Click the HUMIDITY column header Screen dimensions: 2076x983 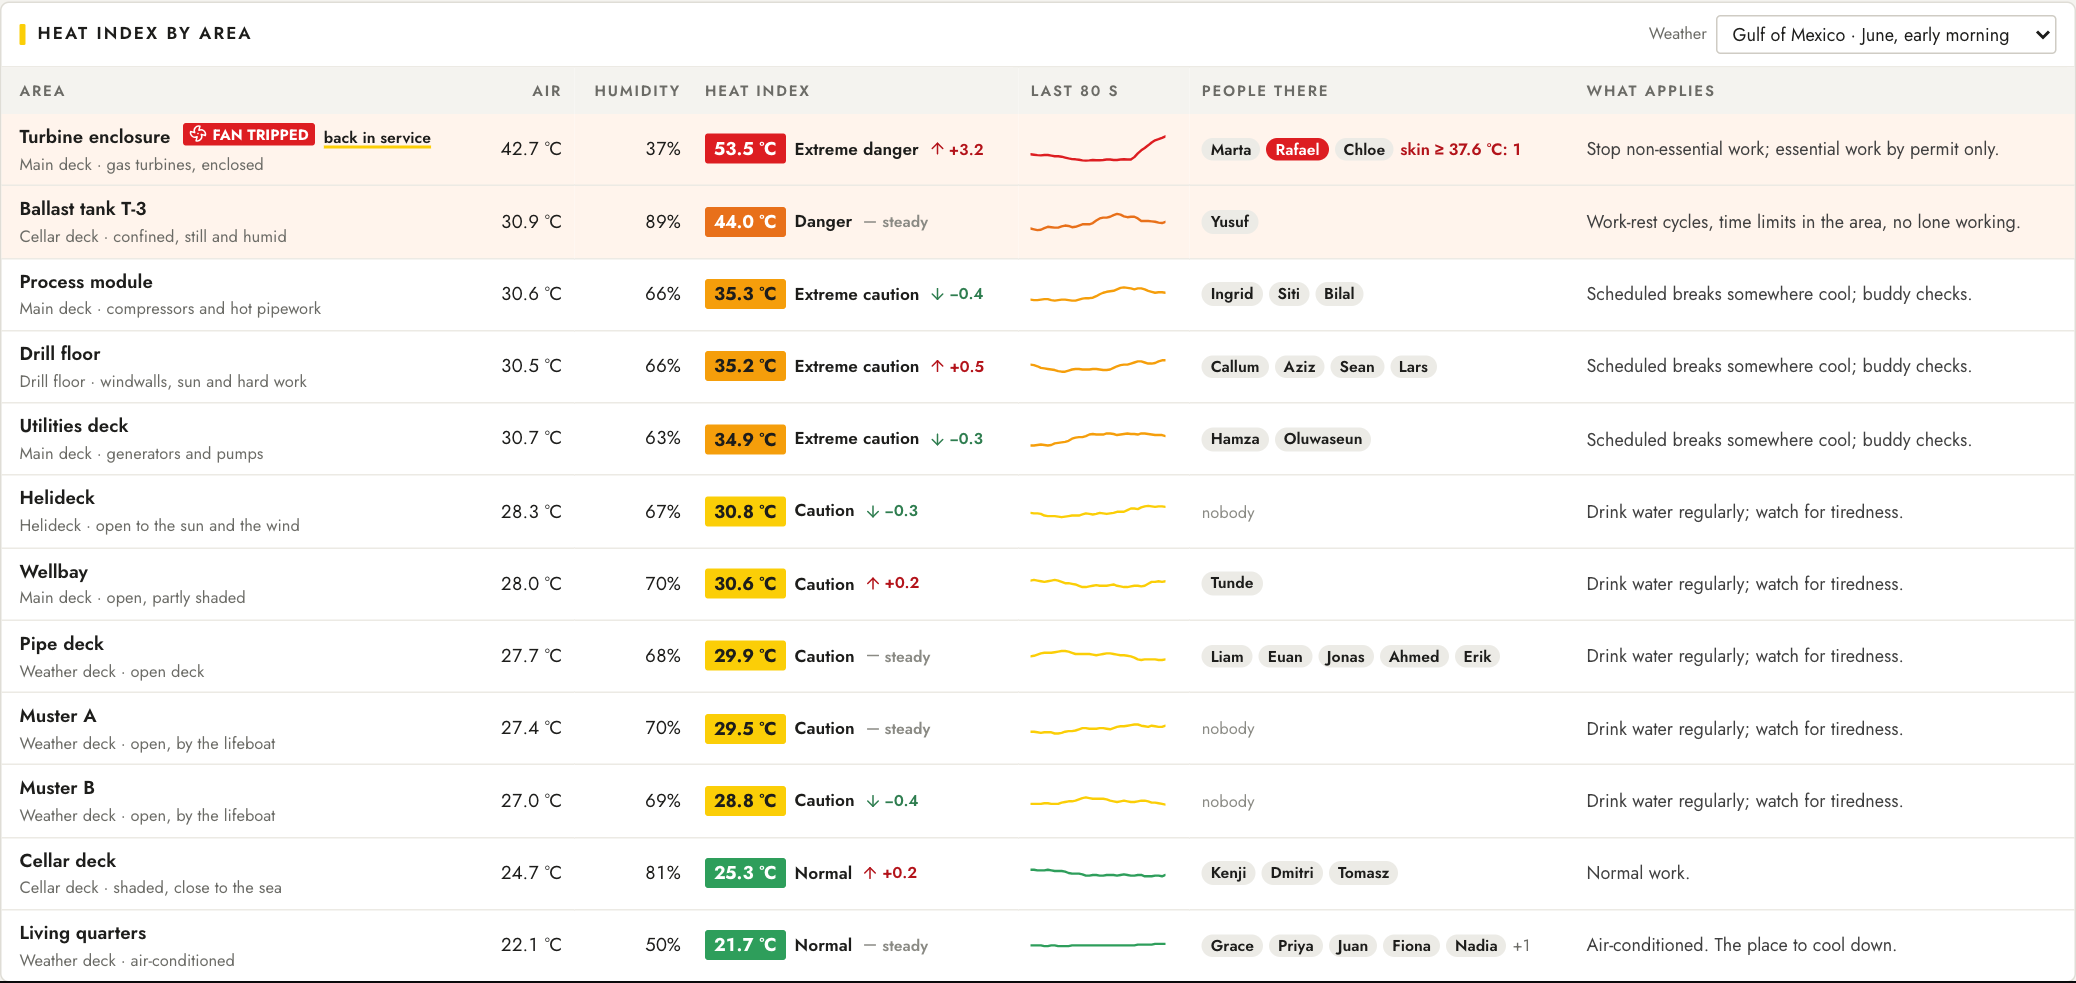point(637,91)
